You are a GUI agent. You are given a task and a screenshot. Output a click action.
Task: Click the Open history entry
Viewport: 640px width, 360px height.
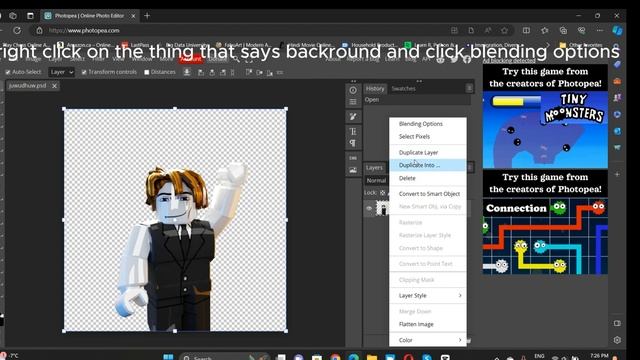coord(417,100)
